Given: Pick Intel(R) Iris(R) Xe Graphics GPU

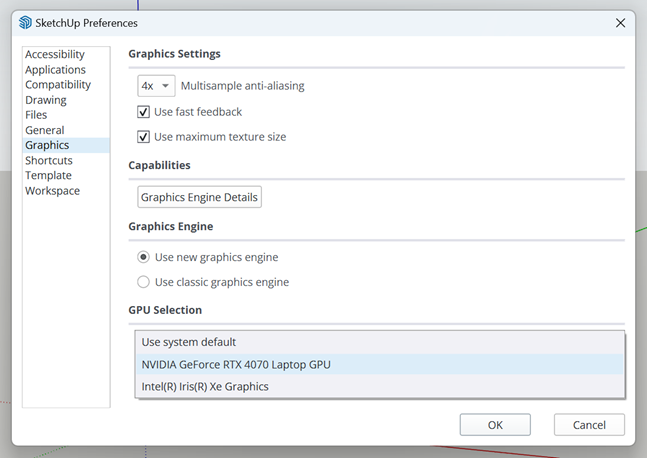Looking at the screenshot, I should (380, 386).
